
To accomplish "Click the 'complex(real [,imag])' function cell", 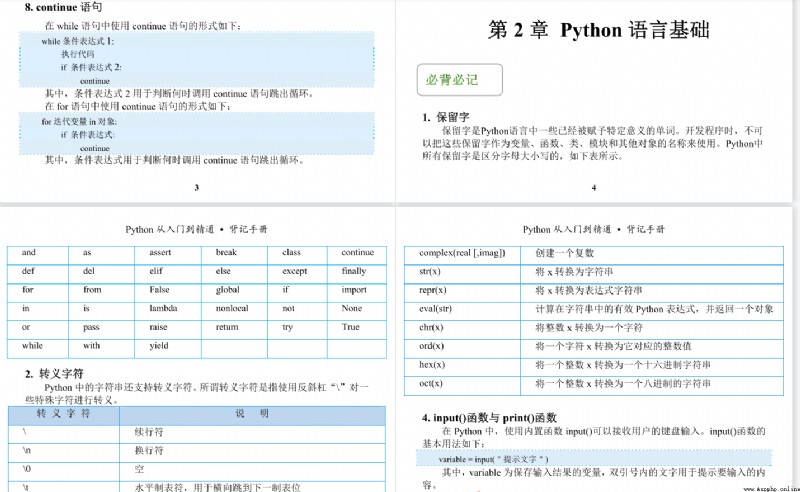I will [x=462, y=256].
